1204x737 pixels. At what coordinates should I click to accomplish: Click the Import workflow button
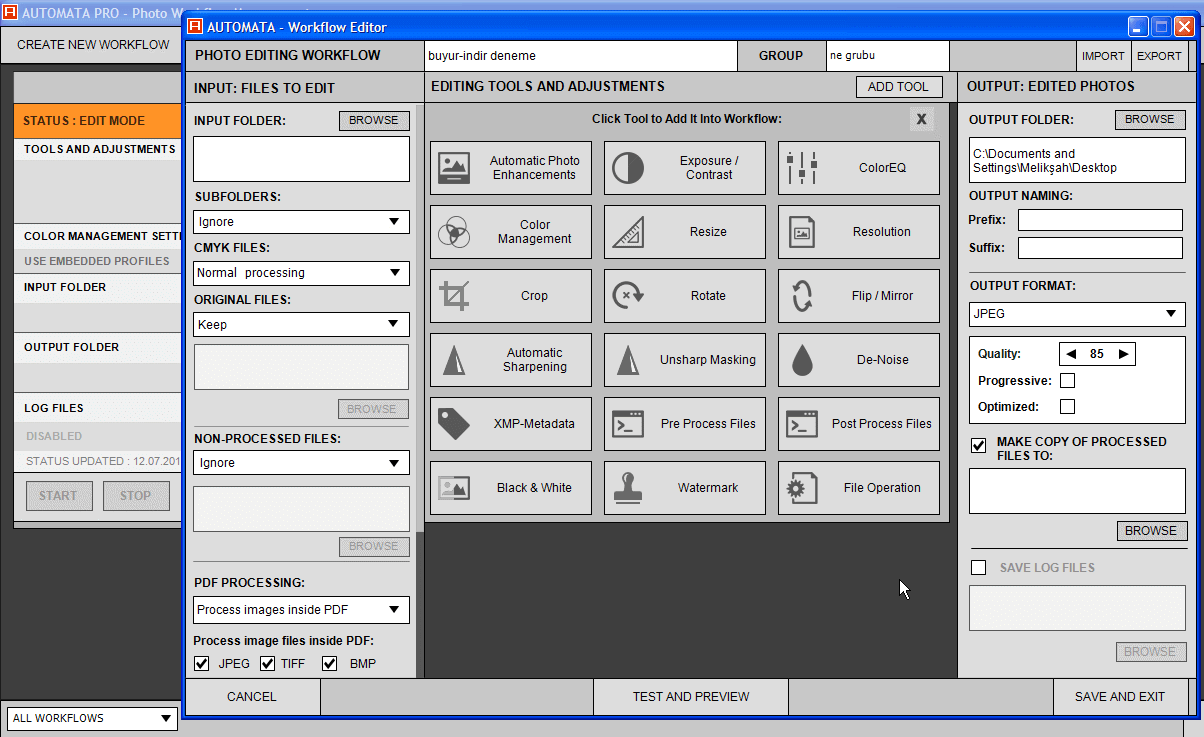(x=1103, y=56)
